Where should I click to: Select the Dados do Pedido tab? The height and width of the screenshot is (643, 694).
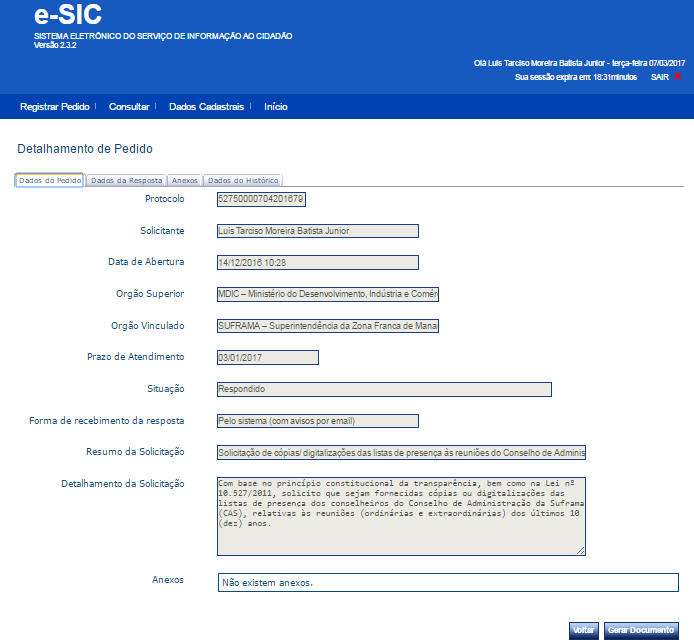coord(50,180)
